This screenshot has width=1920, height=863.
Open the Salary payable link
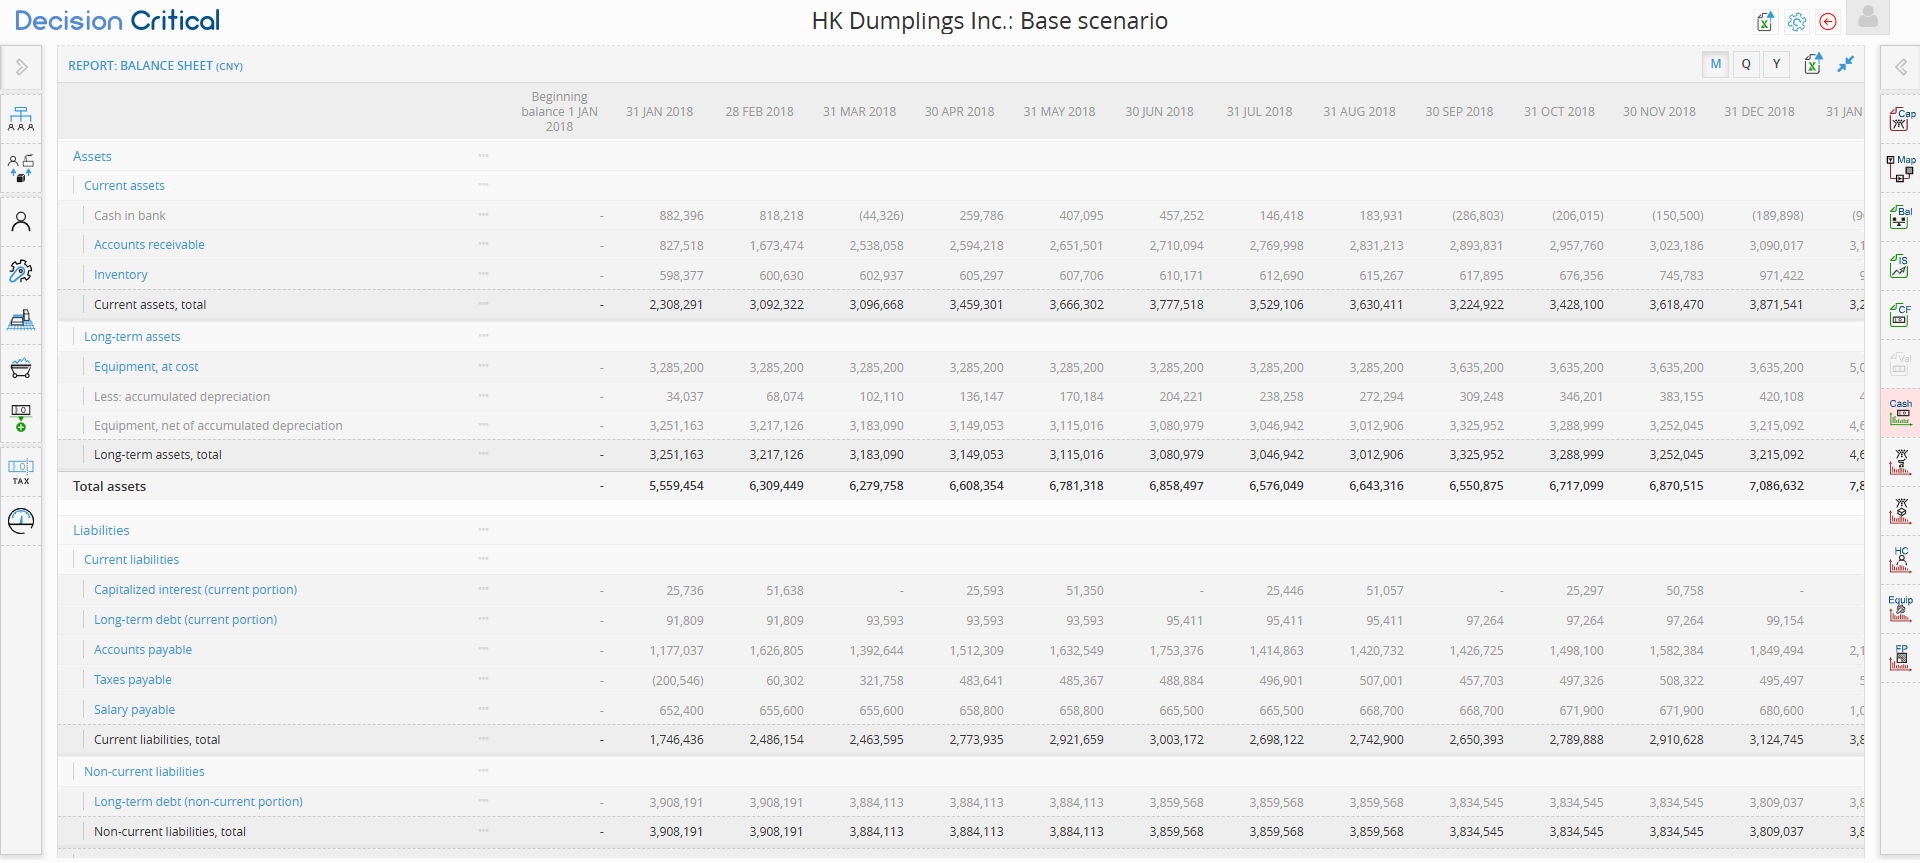[134, 709]
